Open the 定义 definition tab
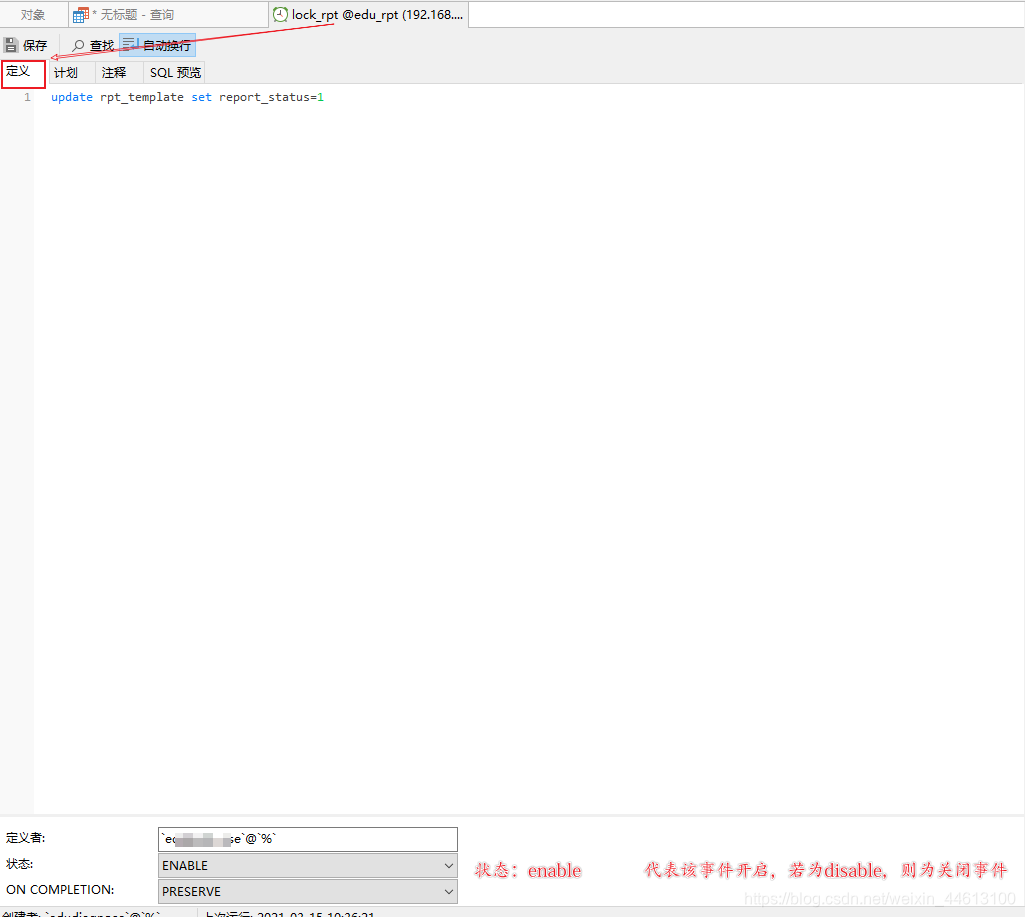 pos(23,73)
